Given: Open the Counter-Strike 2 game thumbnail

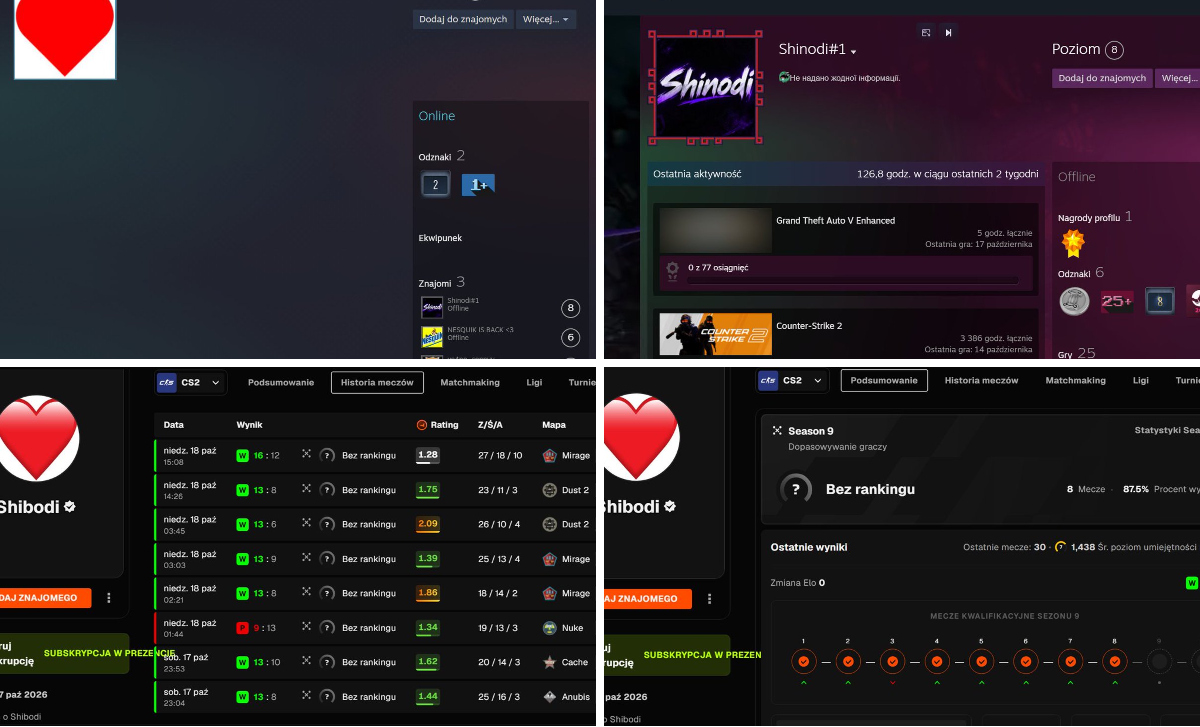Looking at the screenshot, I should click(715, 334).
